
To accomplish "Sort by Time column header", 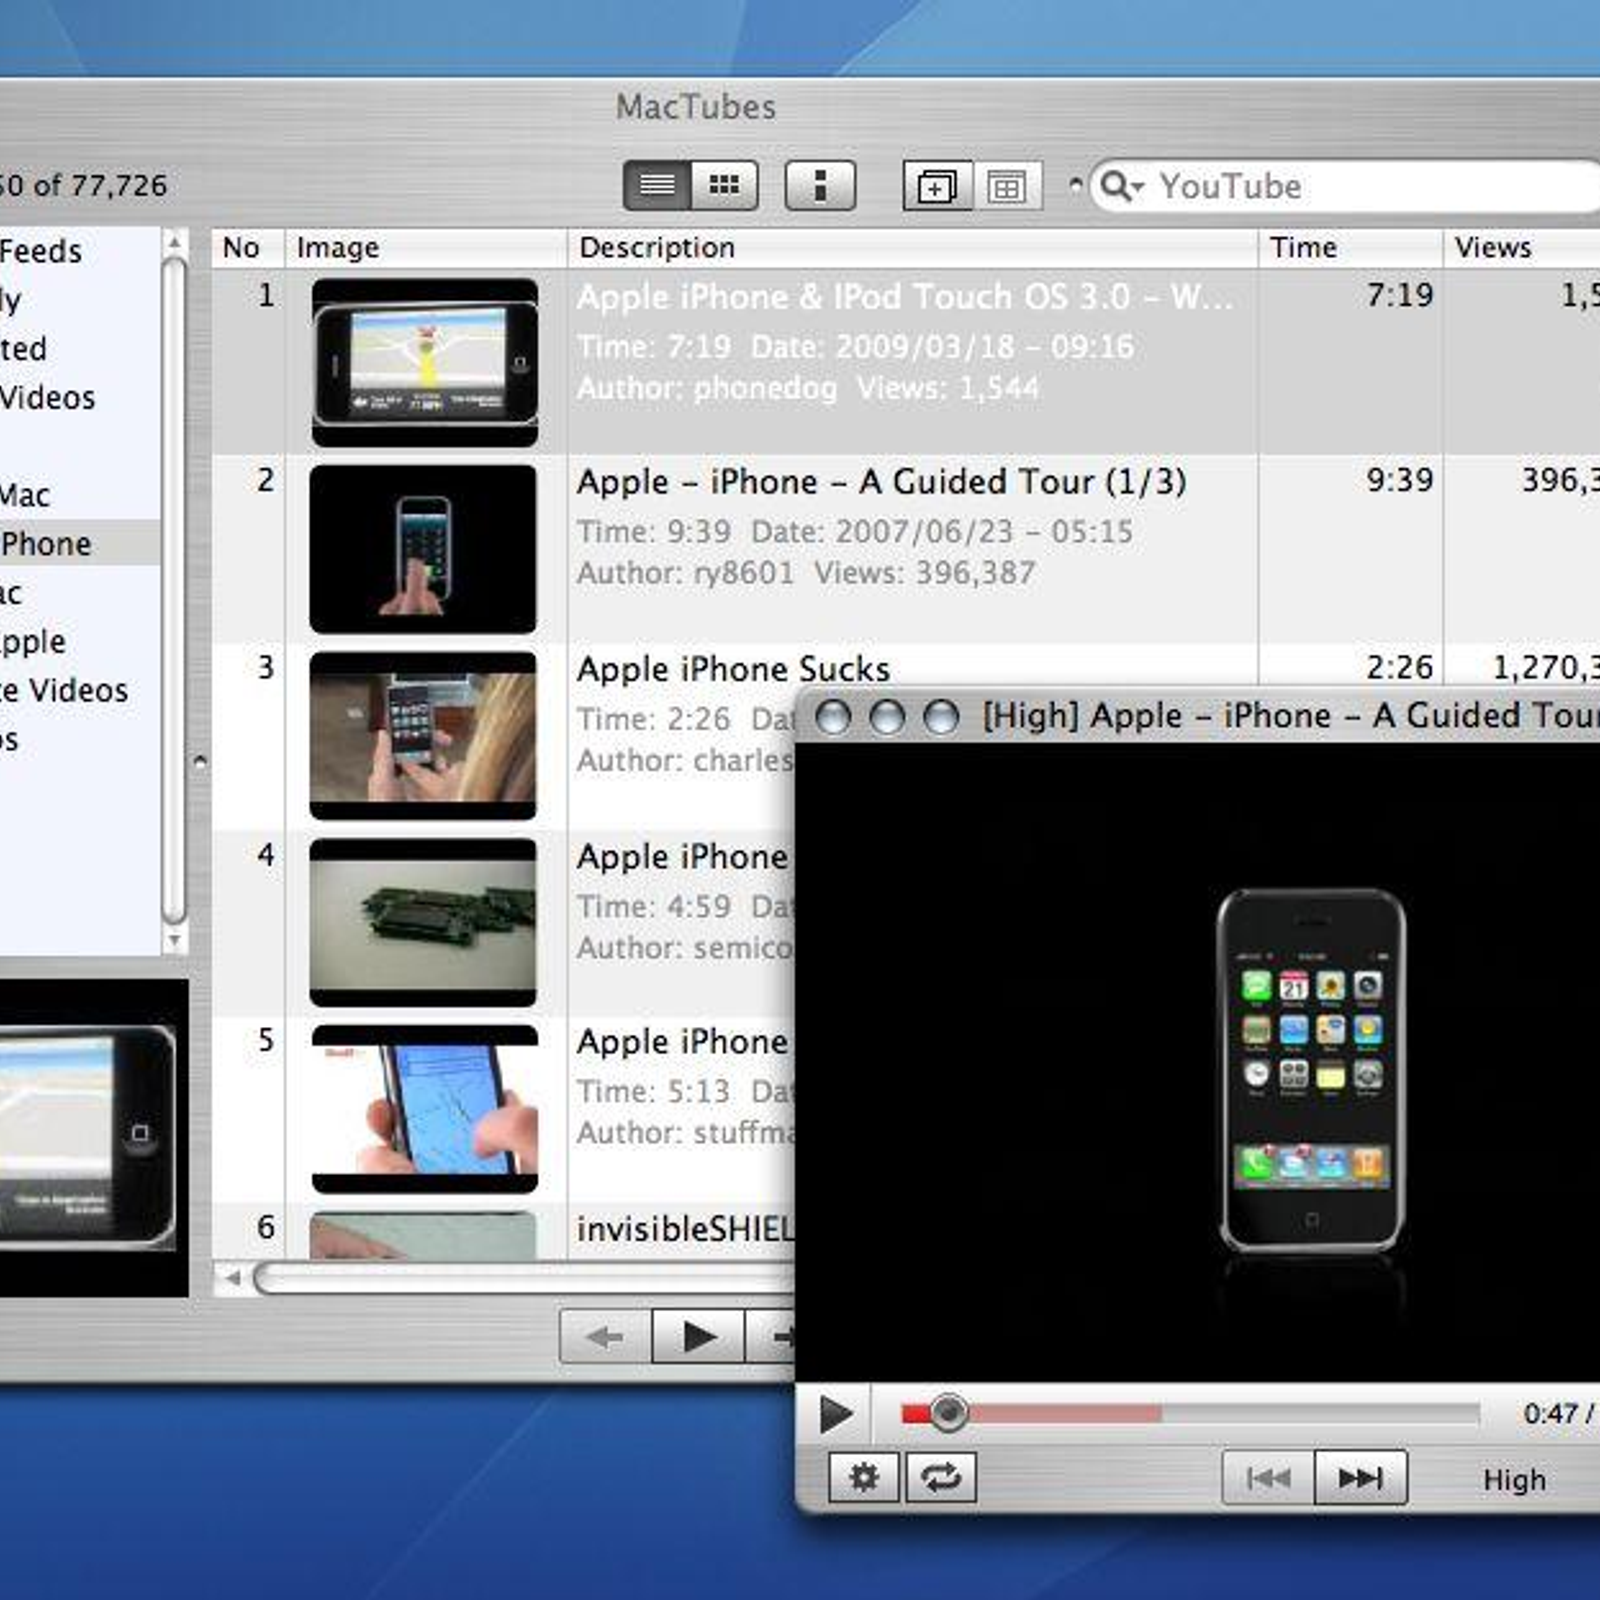I will [x=1351, y=247].
